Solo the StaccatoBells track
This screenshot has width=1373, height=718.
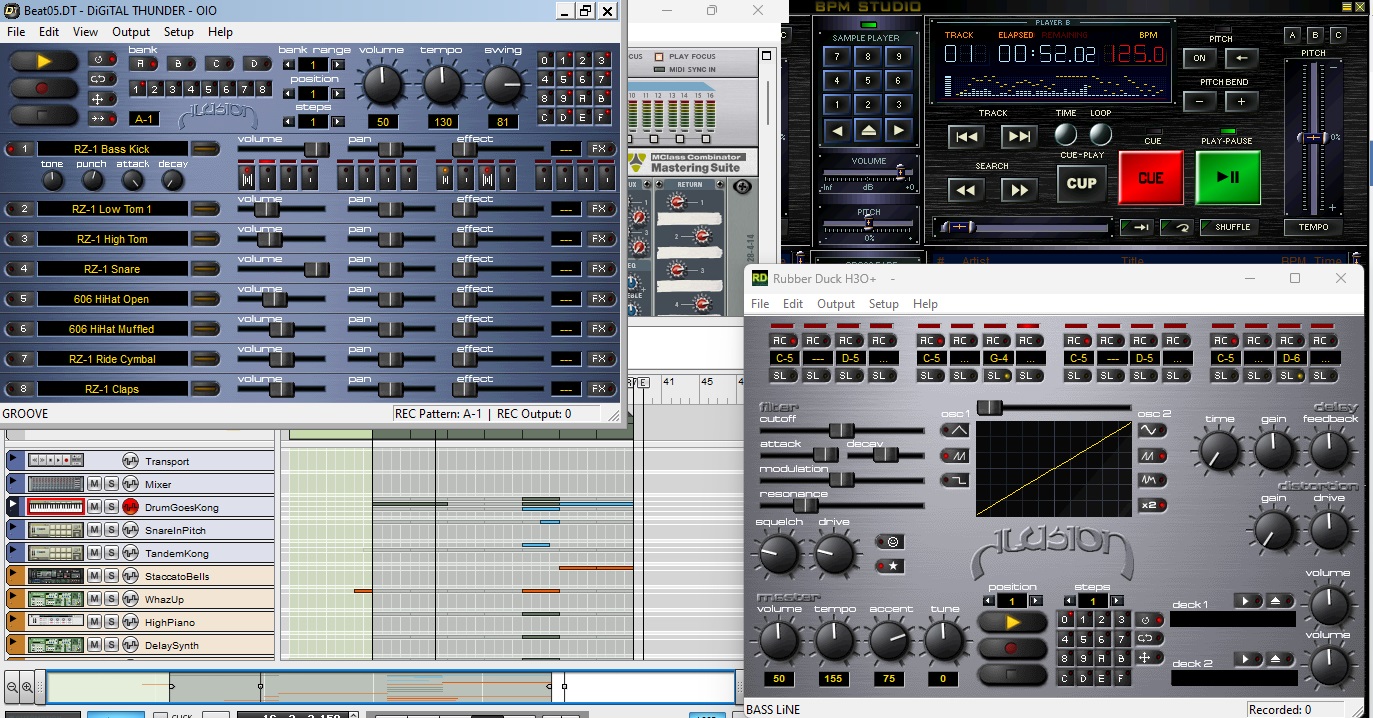coord(111,576)
